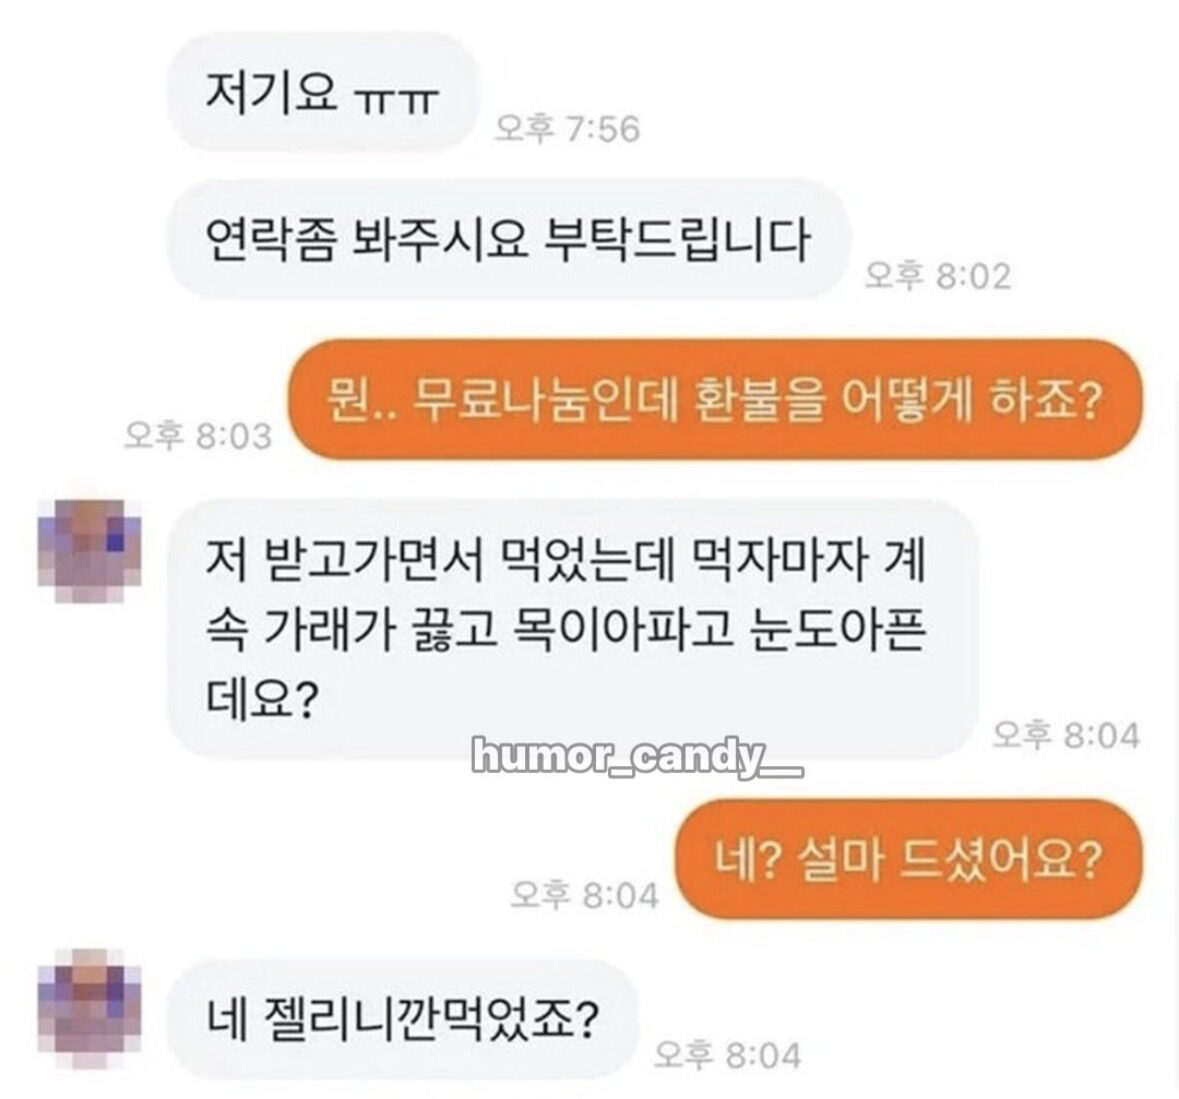Click the 오후 8:04 timestamp left of orange reply
1179x1099 pixels.
584,895
